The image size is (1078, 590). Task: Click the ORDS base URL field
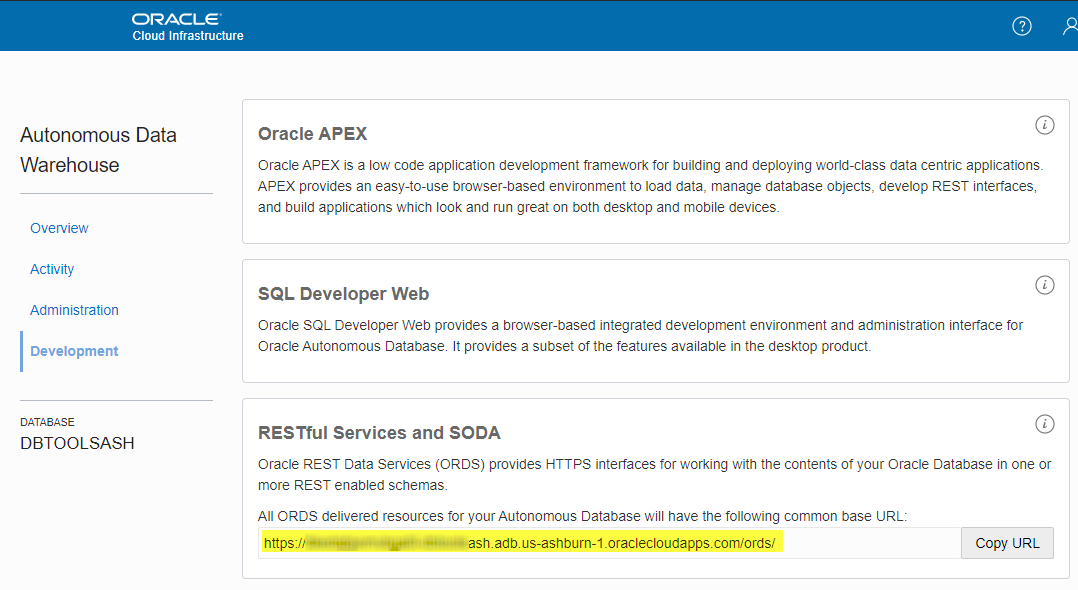[609, 543]
